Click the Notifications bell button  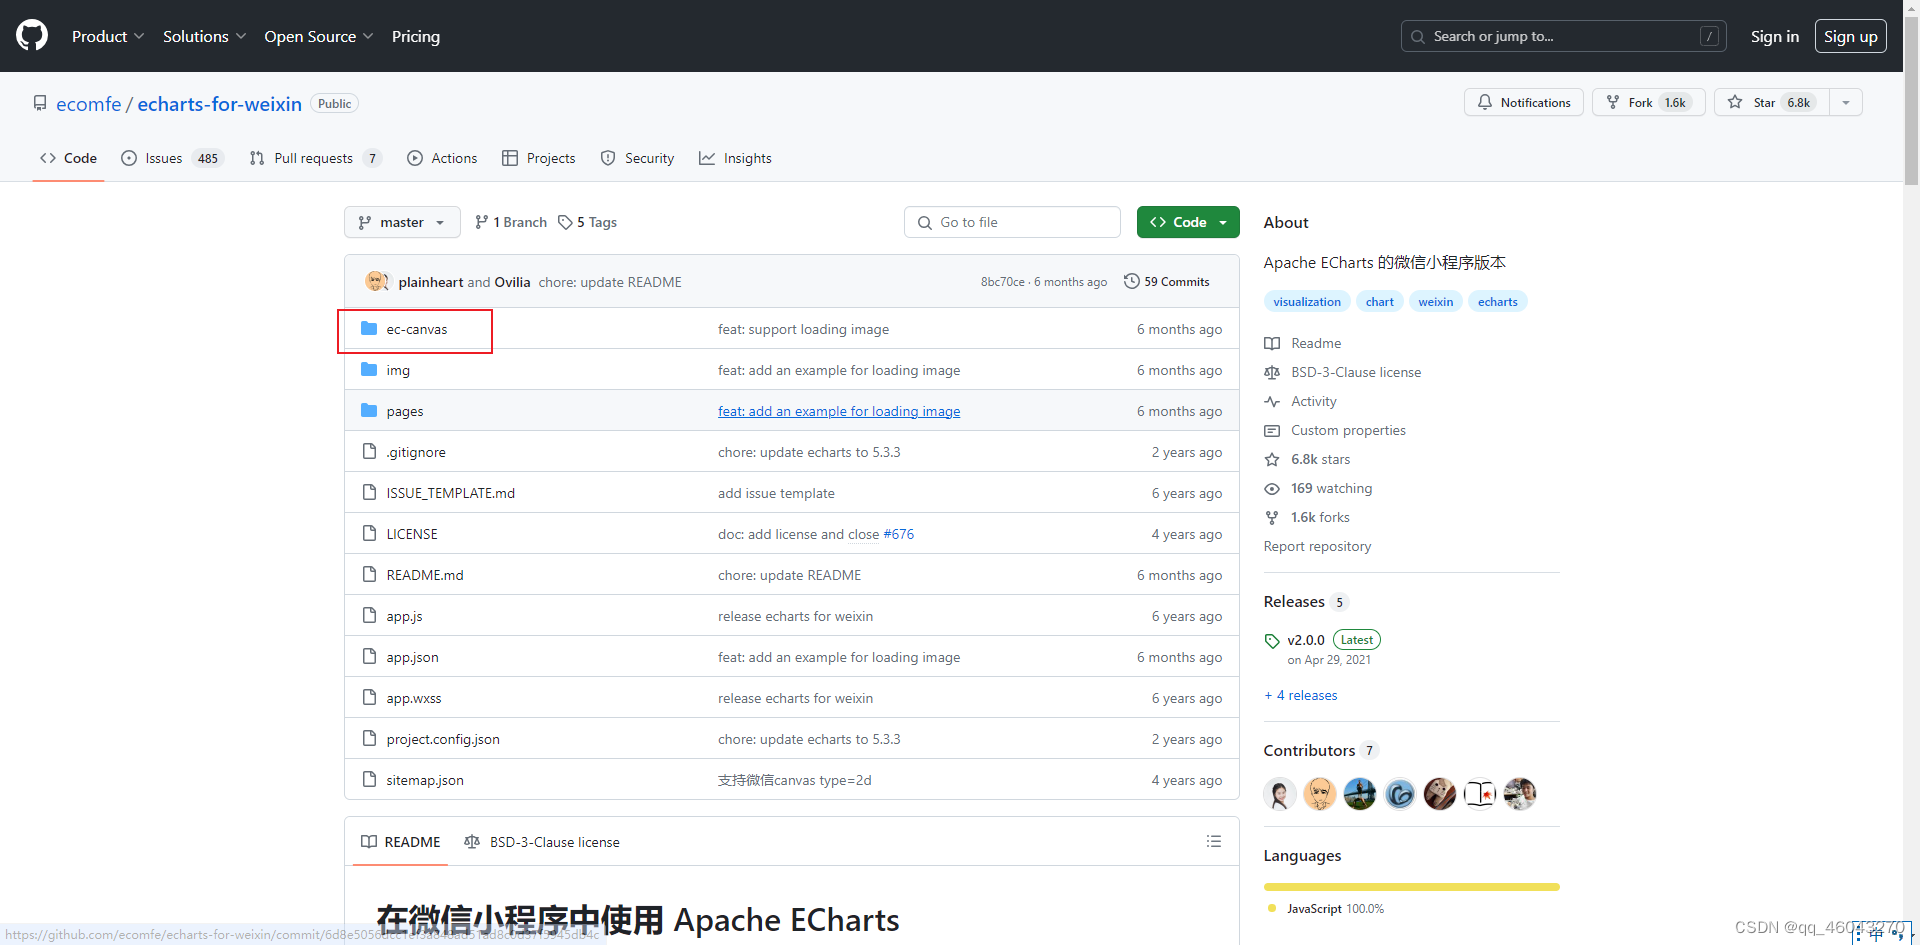(x=1524, y=102)
